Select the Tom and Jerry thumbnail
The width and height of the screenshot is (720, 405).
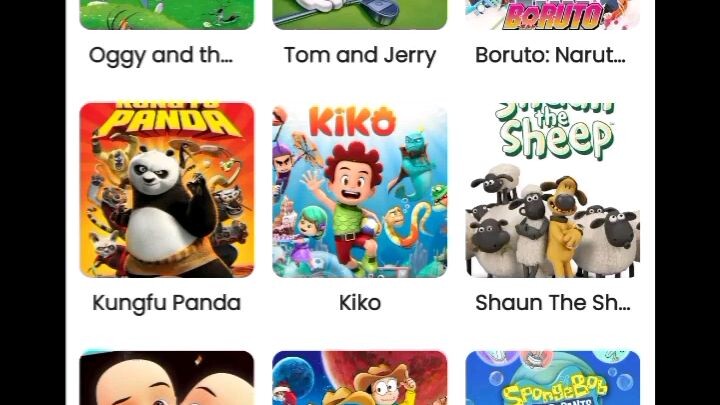click(360, 15)
